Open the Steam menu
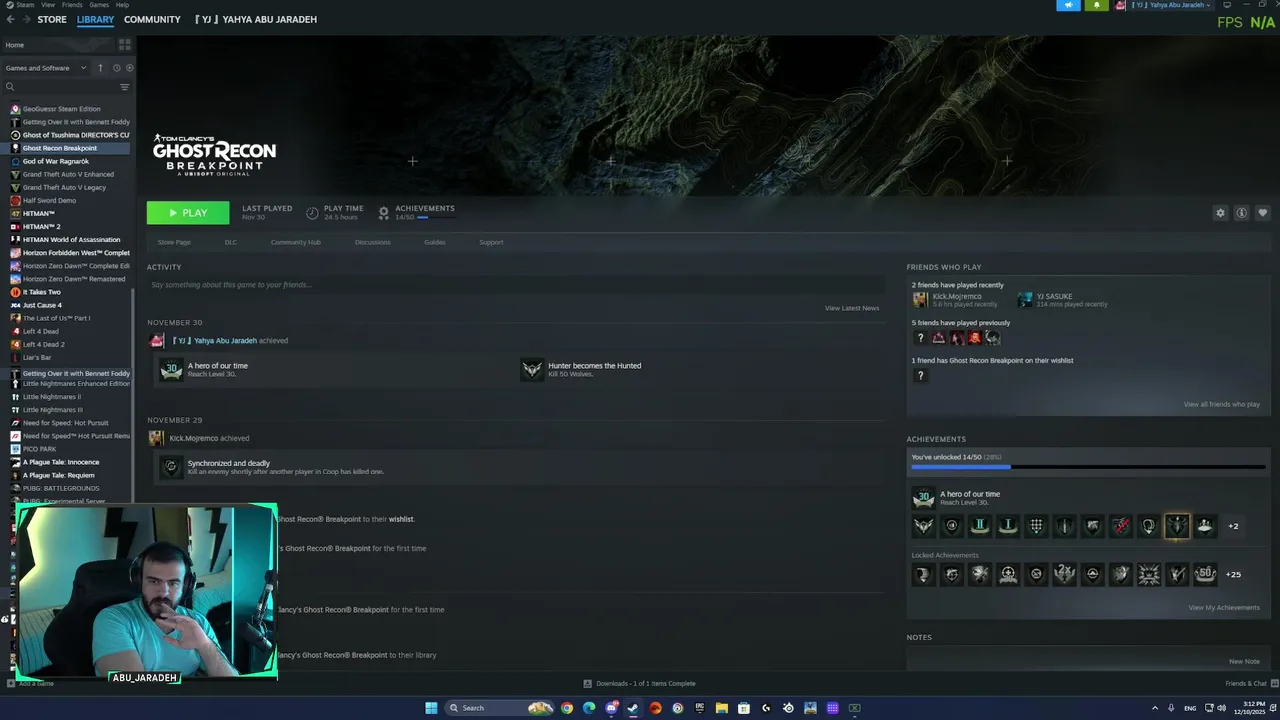The width and height of the screenshot is (1280, 720). coord(25,5)
